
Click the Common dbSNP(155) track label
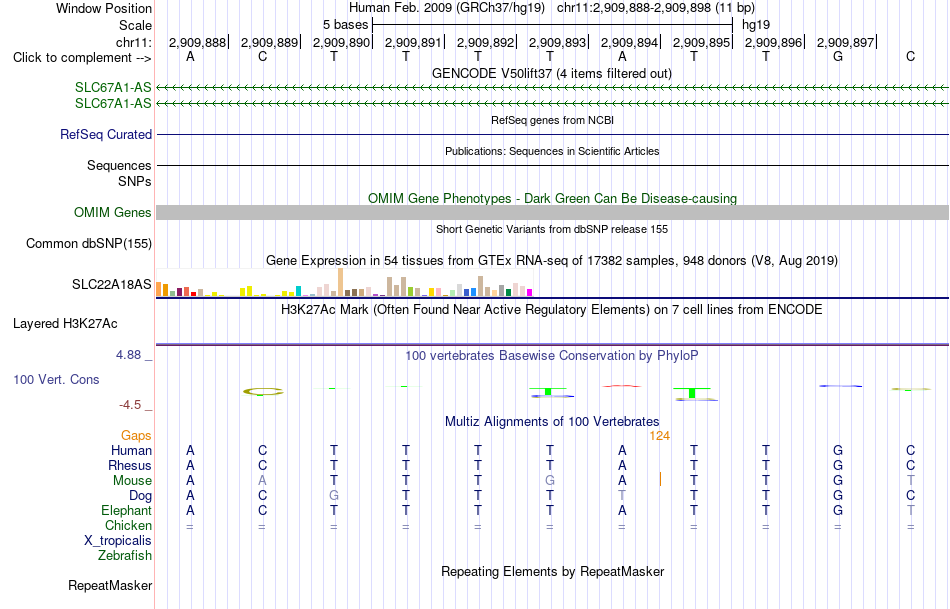tap(89, 244)
